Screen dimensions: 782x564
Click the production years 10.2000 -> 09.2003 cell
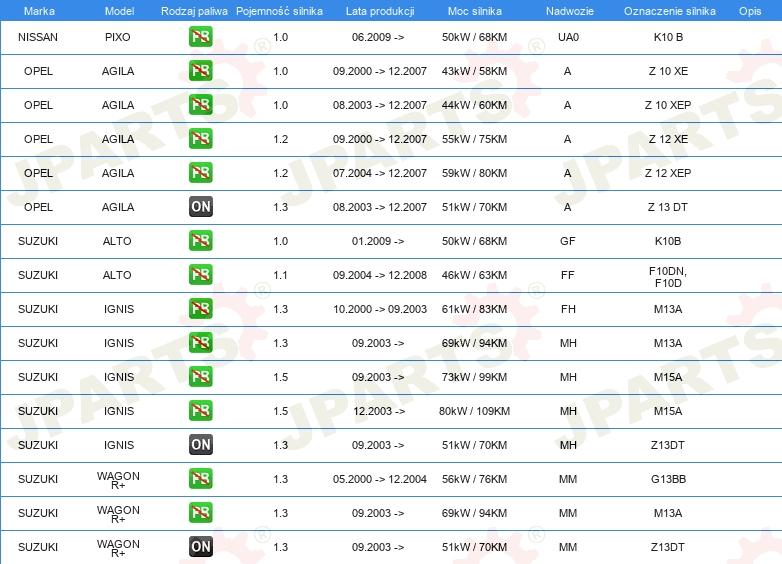[380, 309]
